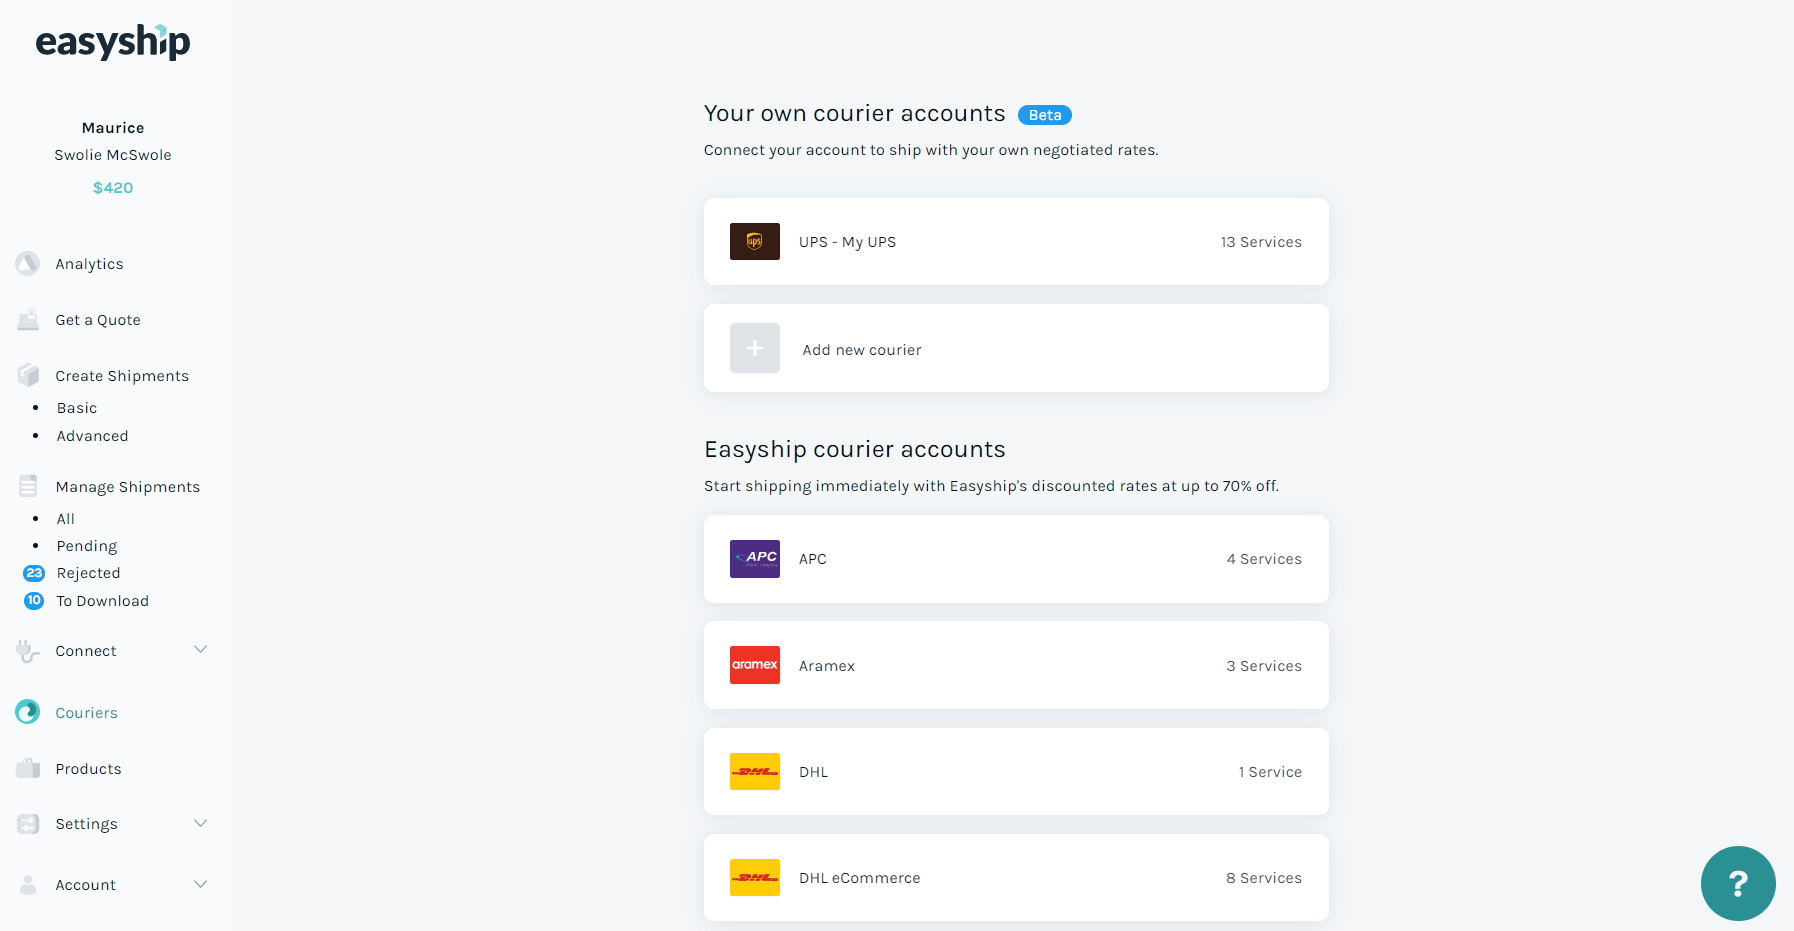Open Analytics from the sidebar icon
Viewport: 1794px width, 931px height.
28,264
